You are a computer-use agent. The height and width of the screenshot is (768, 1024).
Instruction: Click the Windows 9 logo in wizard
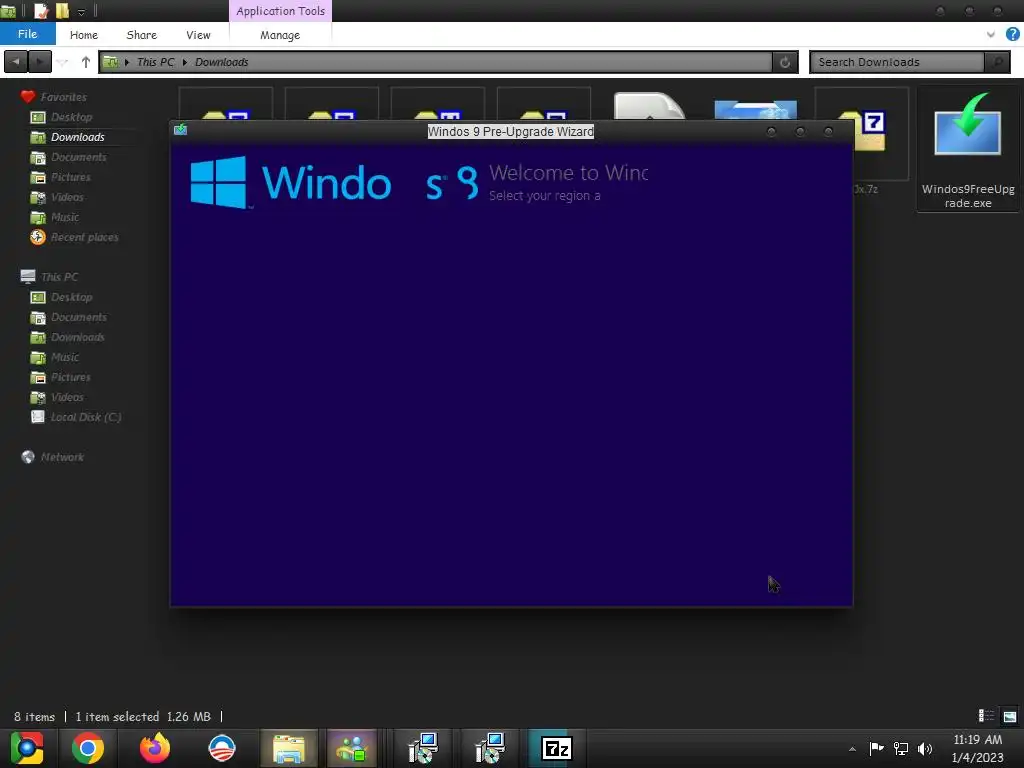[334, 182]
